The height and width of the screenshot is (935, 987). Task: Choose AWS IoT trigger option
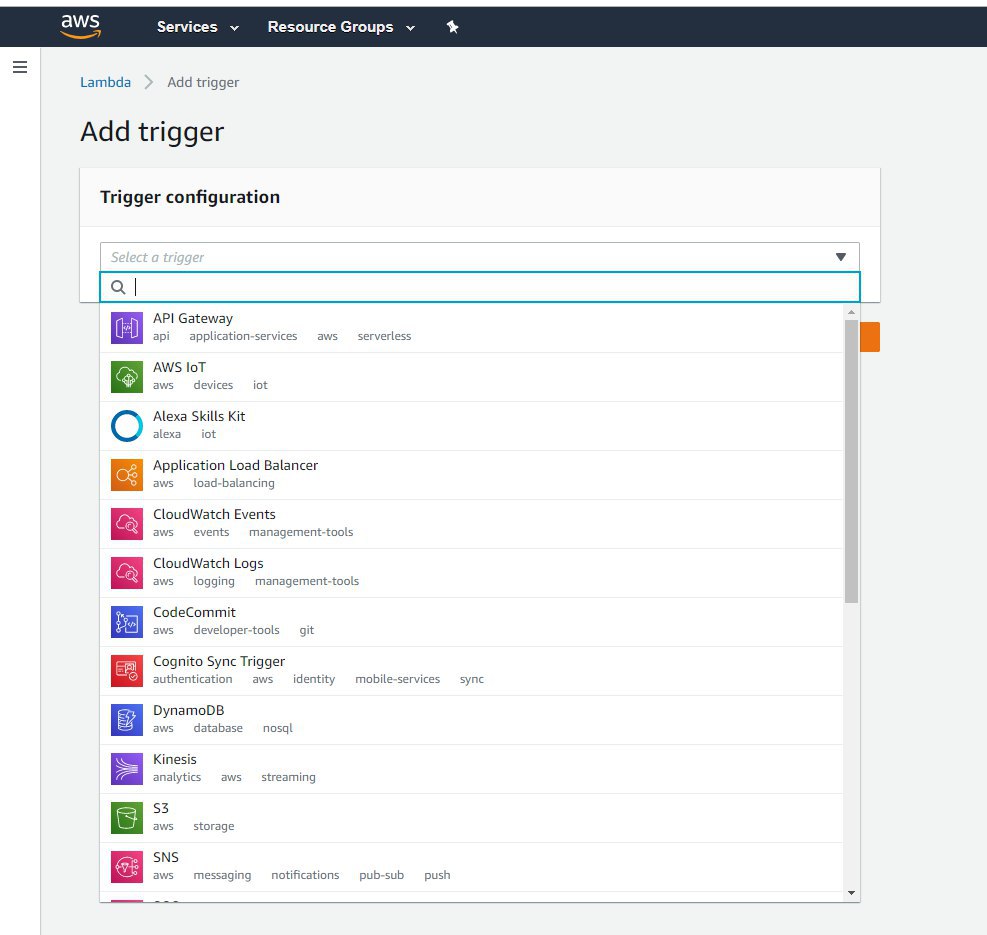coord(471,377)
